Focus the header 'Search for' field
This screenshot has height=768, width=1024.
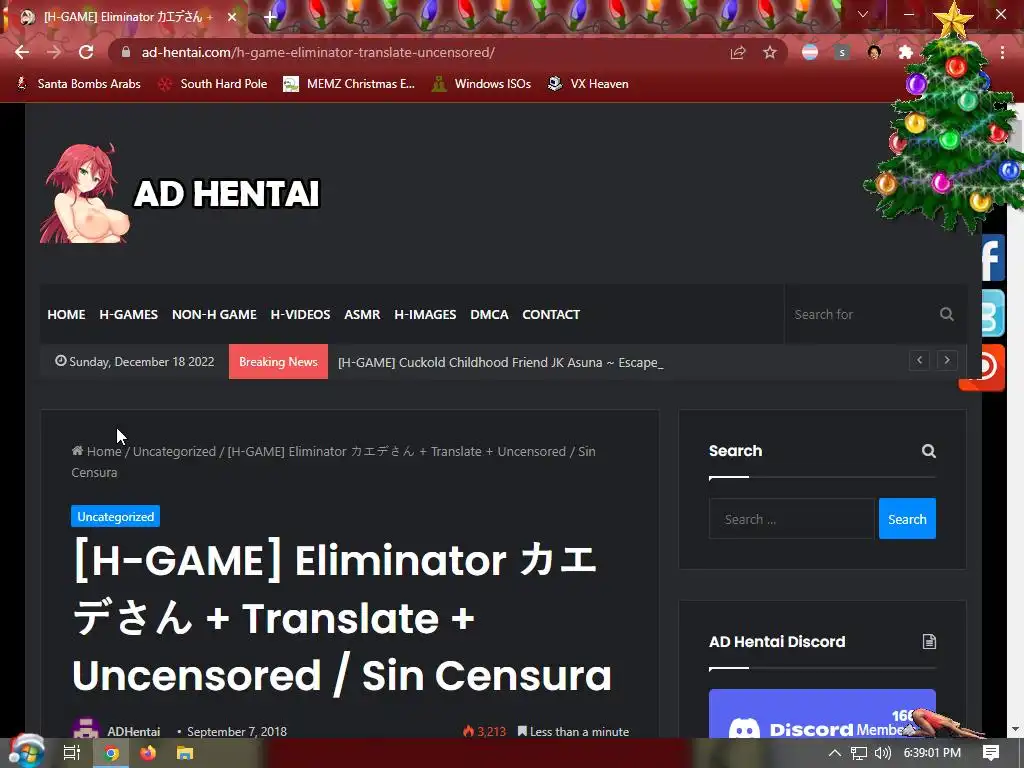(x=862, y=314)
